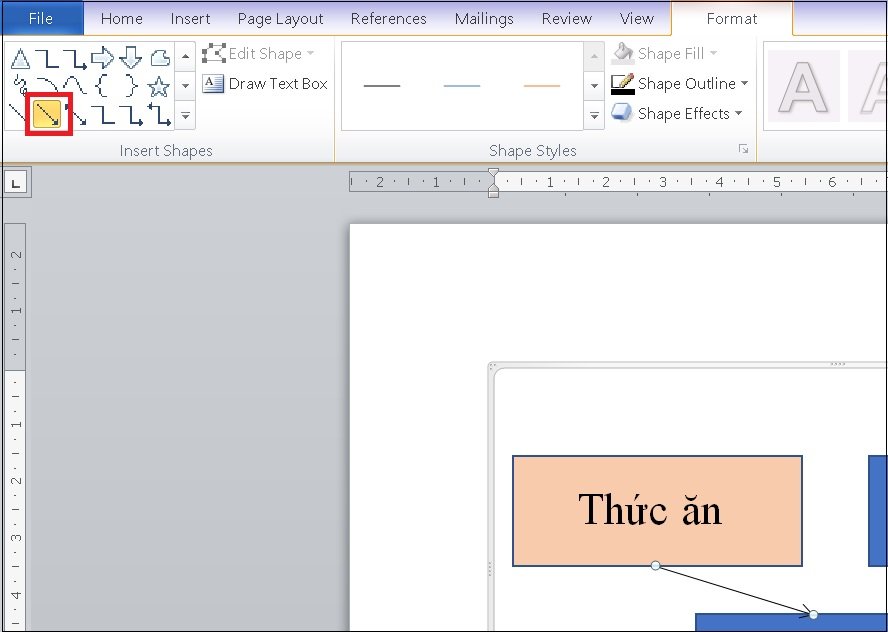Select the highlighted arrow line shape
This screenshot has height=632, width=888.
[x=48, y=114]
